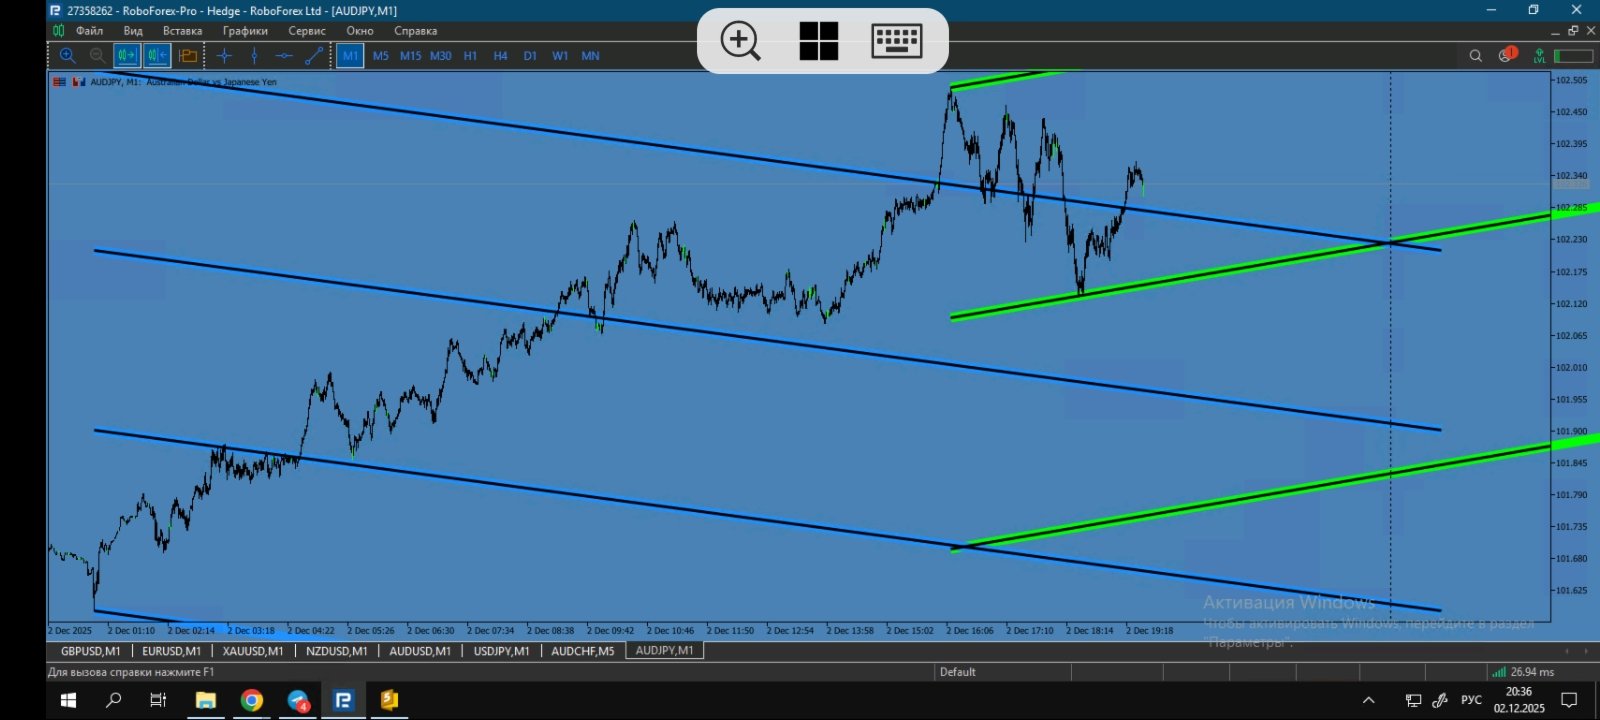The height and width of the screenshot is (720, 1600).
Task: Switch to the M15 timeframe
Action: coord(411,56)
